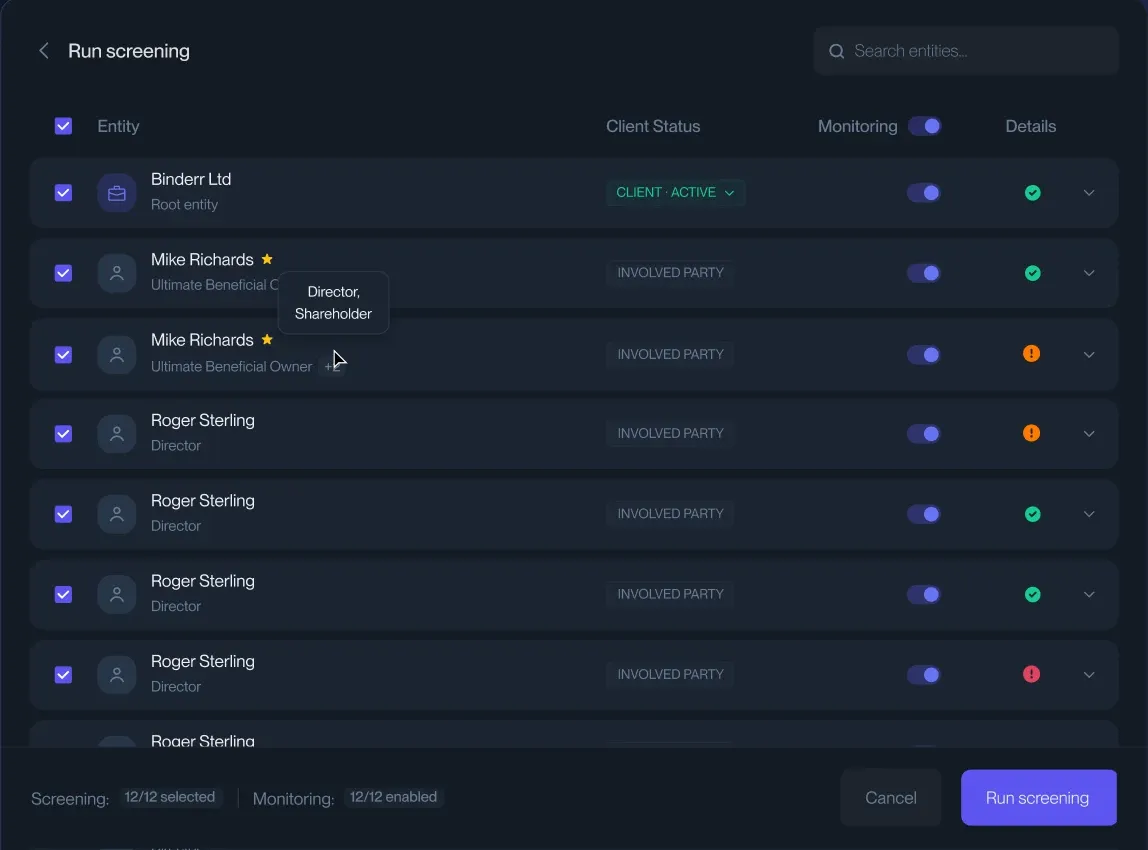Click the back arrow beside Run screening title

click(x=43, y=51)
